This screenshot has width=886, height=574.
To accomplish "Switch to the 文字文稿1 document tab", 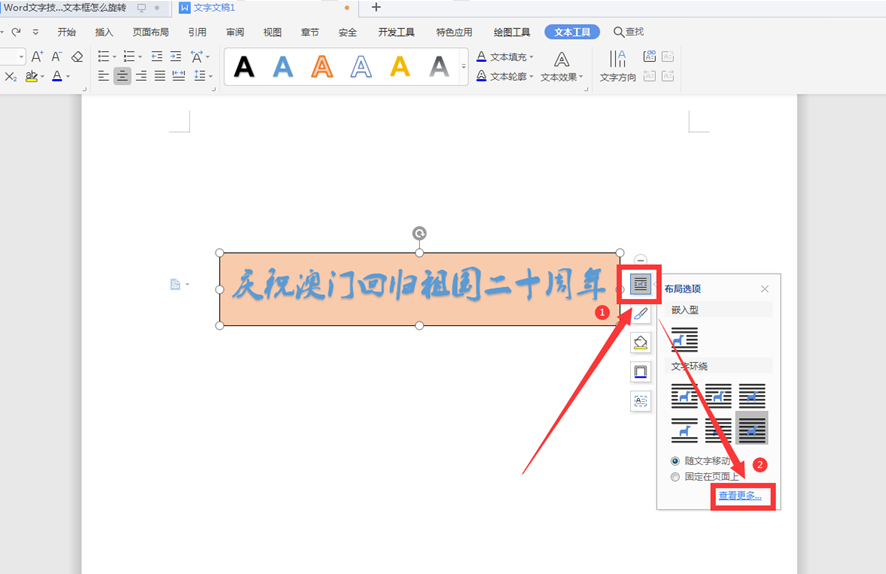I will pos(214,8).
